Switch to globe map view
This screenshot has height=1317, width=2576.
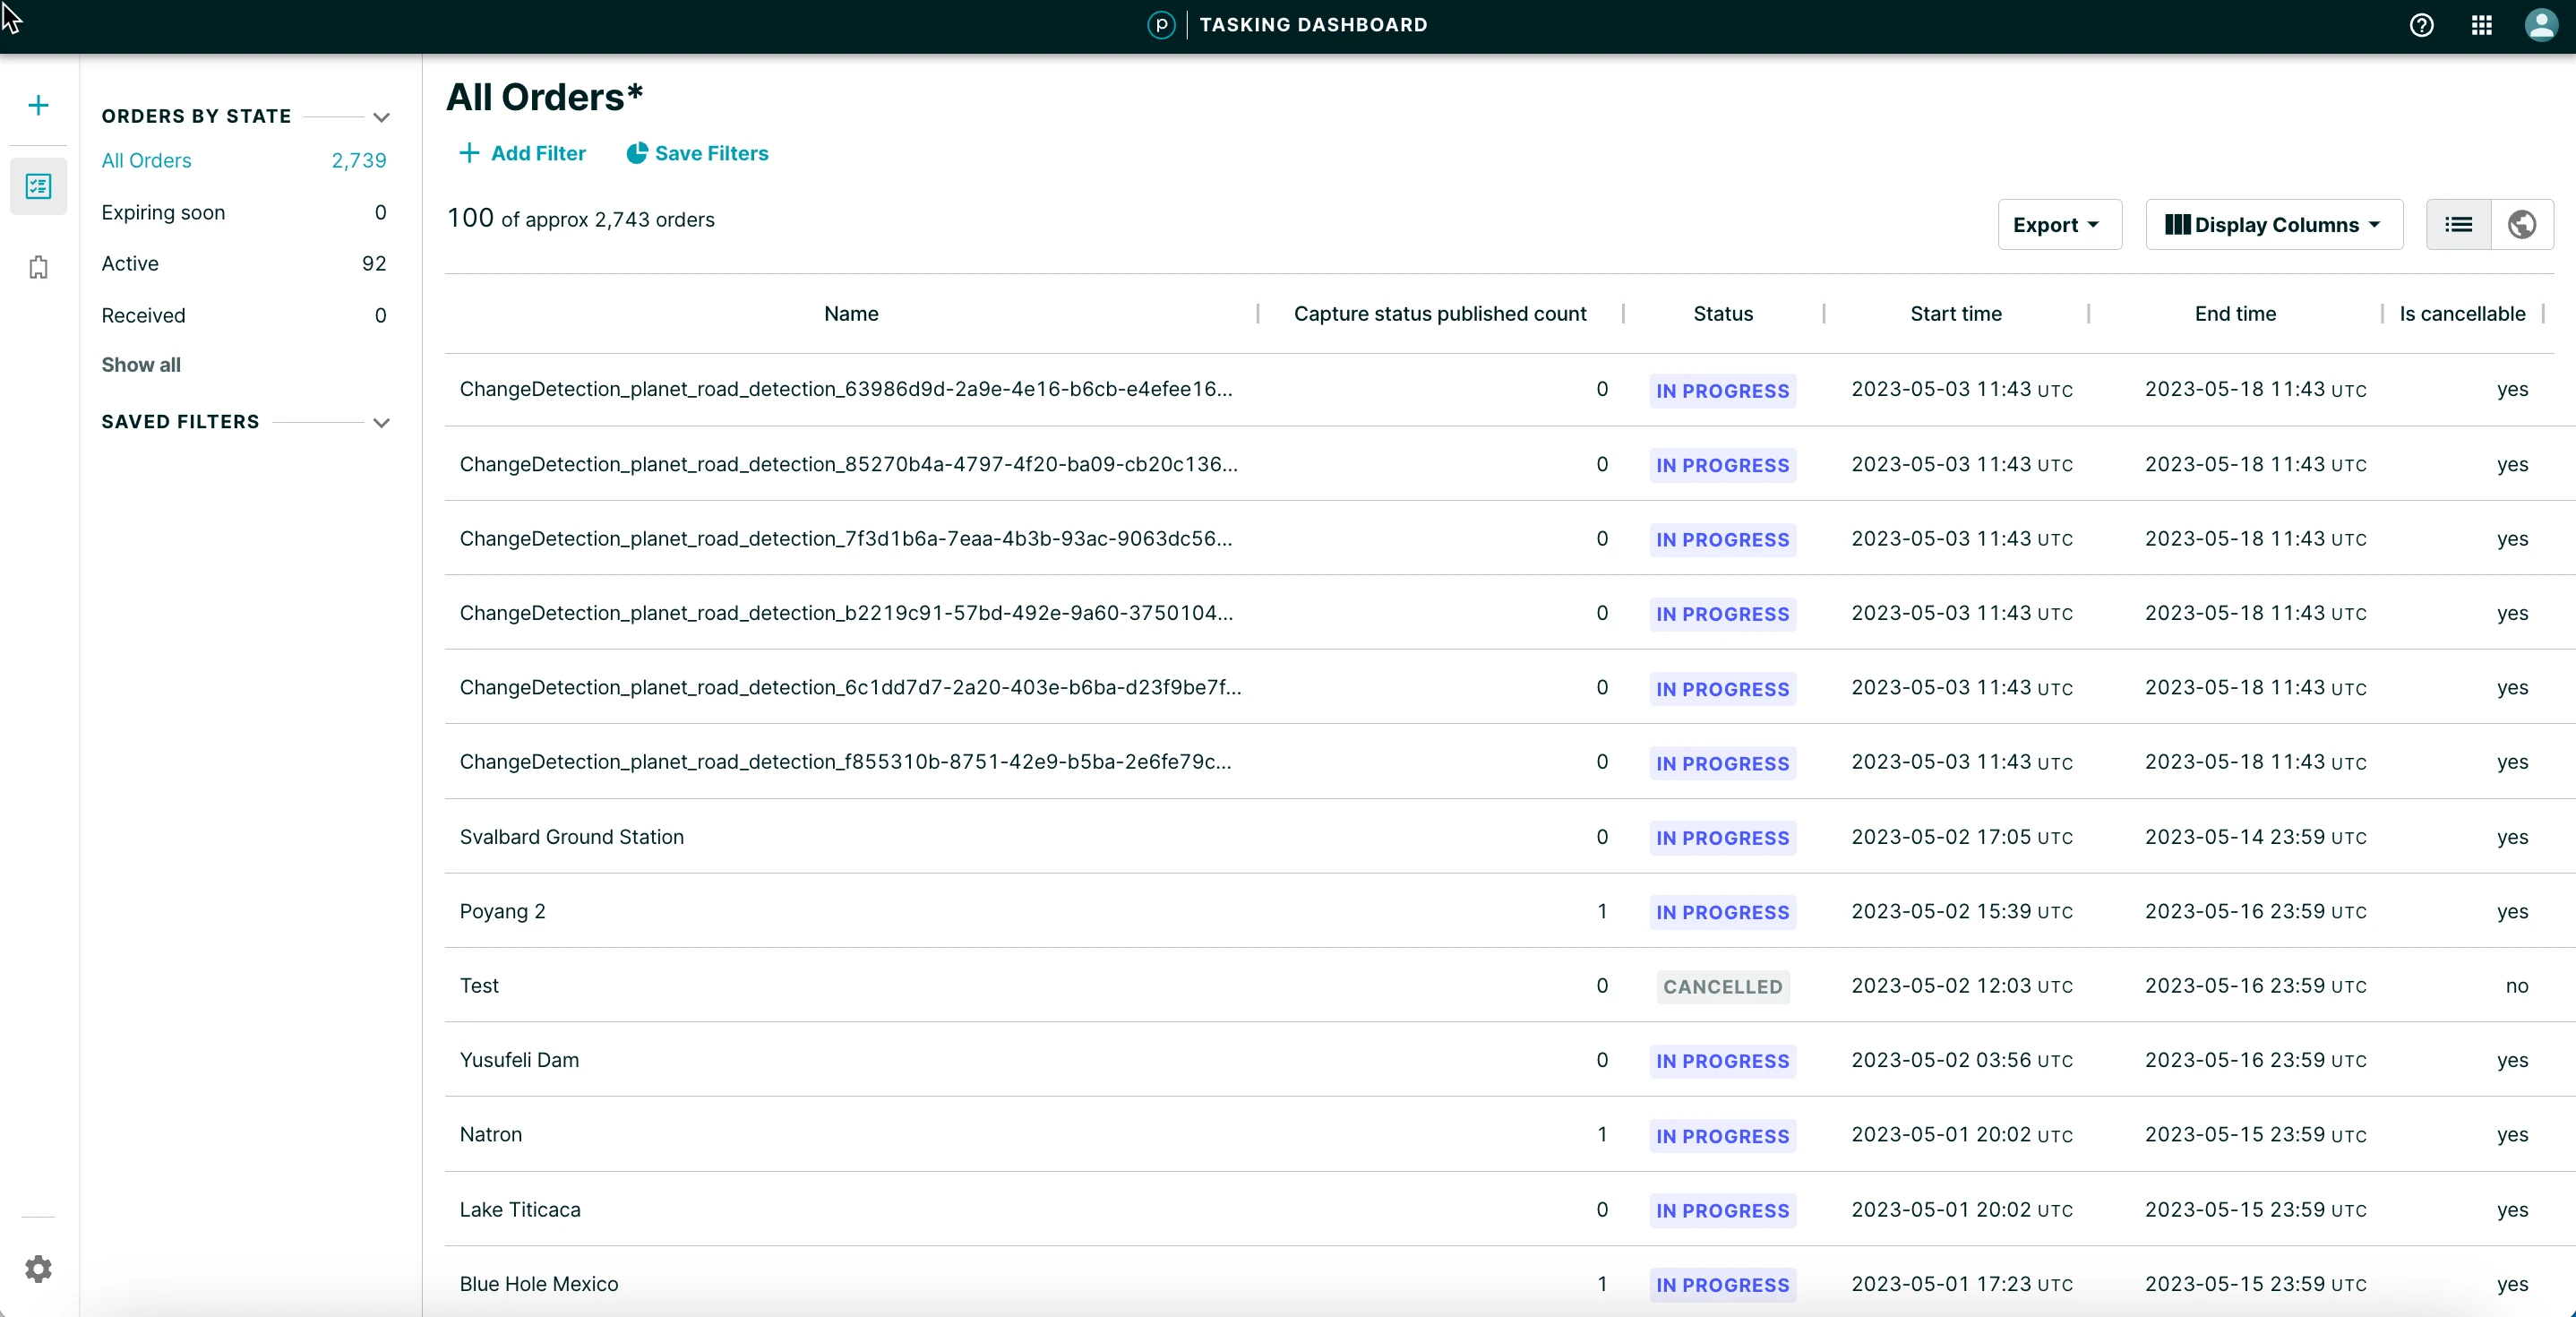tap(2522, 224)
